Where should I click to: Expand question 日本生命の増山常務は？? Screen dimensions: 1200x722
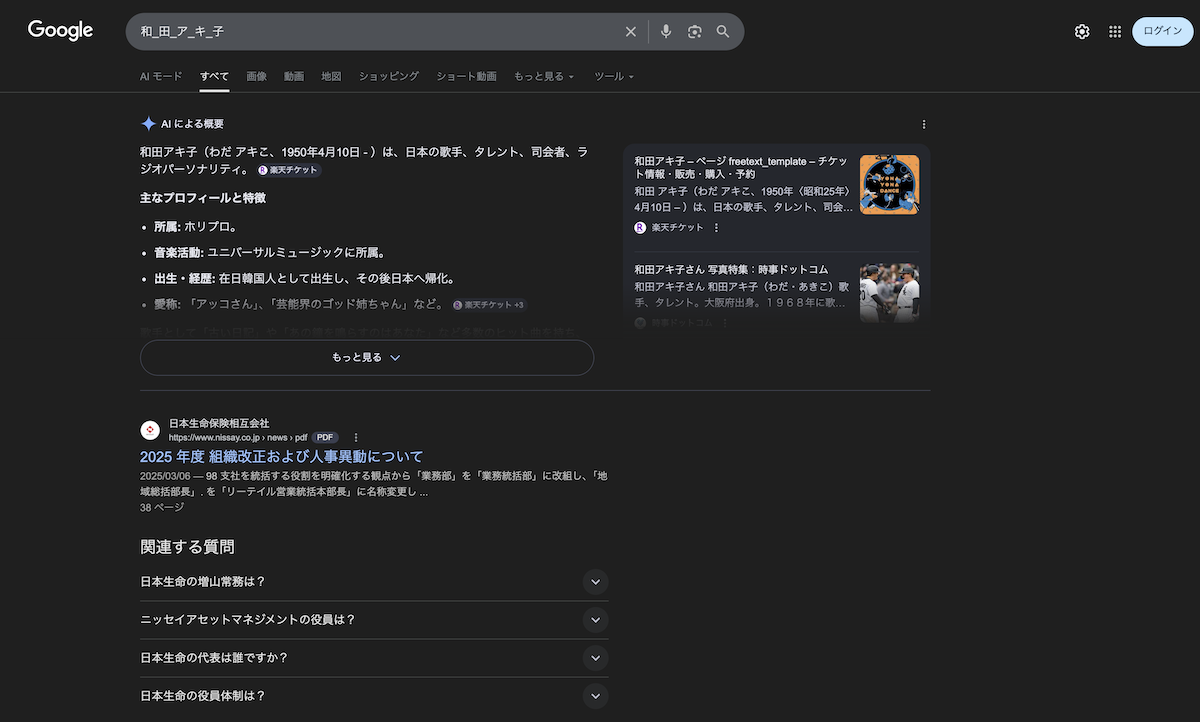595,582
